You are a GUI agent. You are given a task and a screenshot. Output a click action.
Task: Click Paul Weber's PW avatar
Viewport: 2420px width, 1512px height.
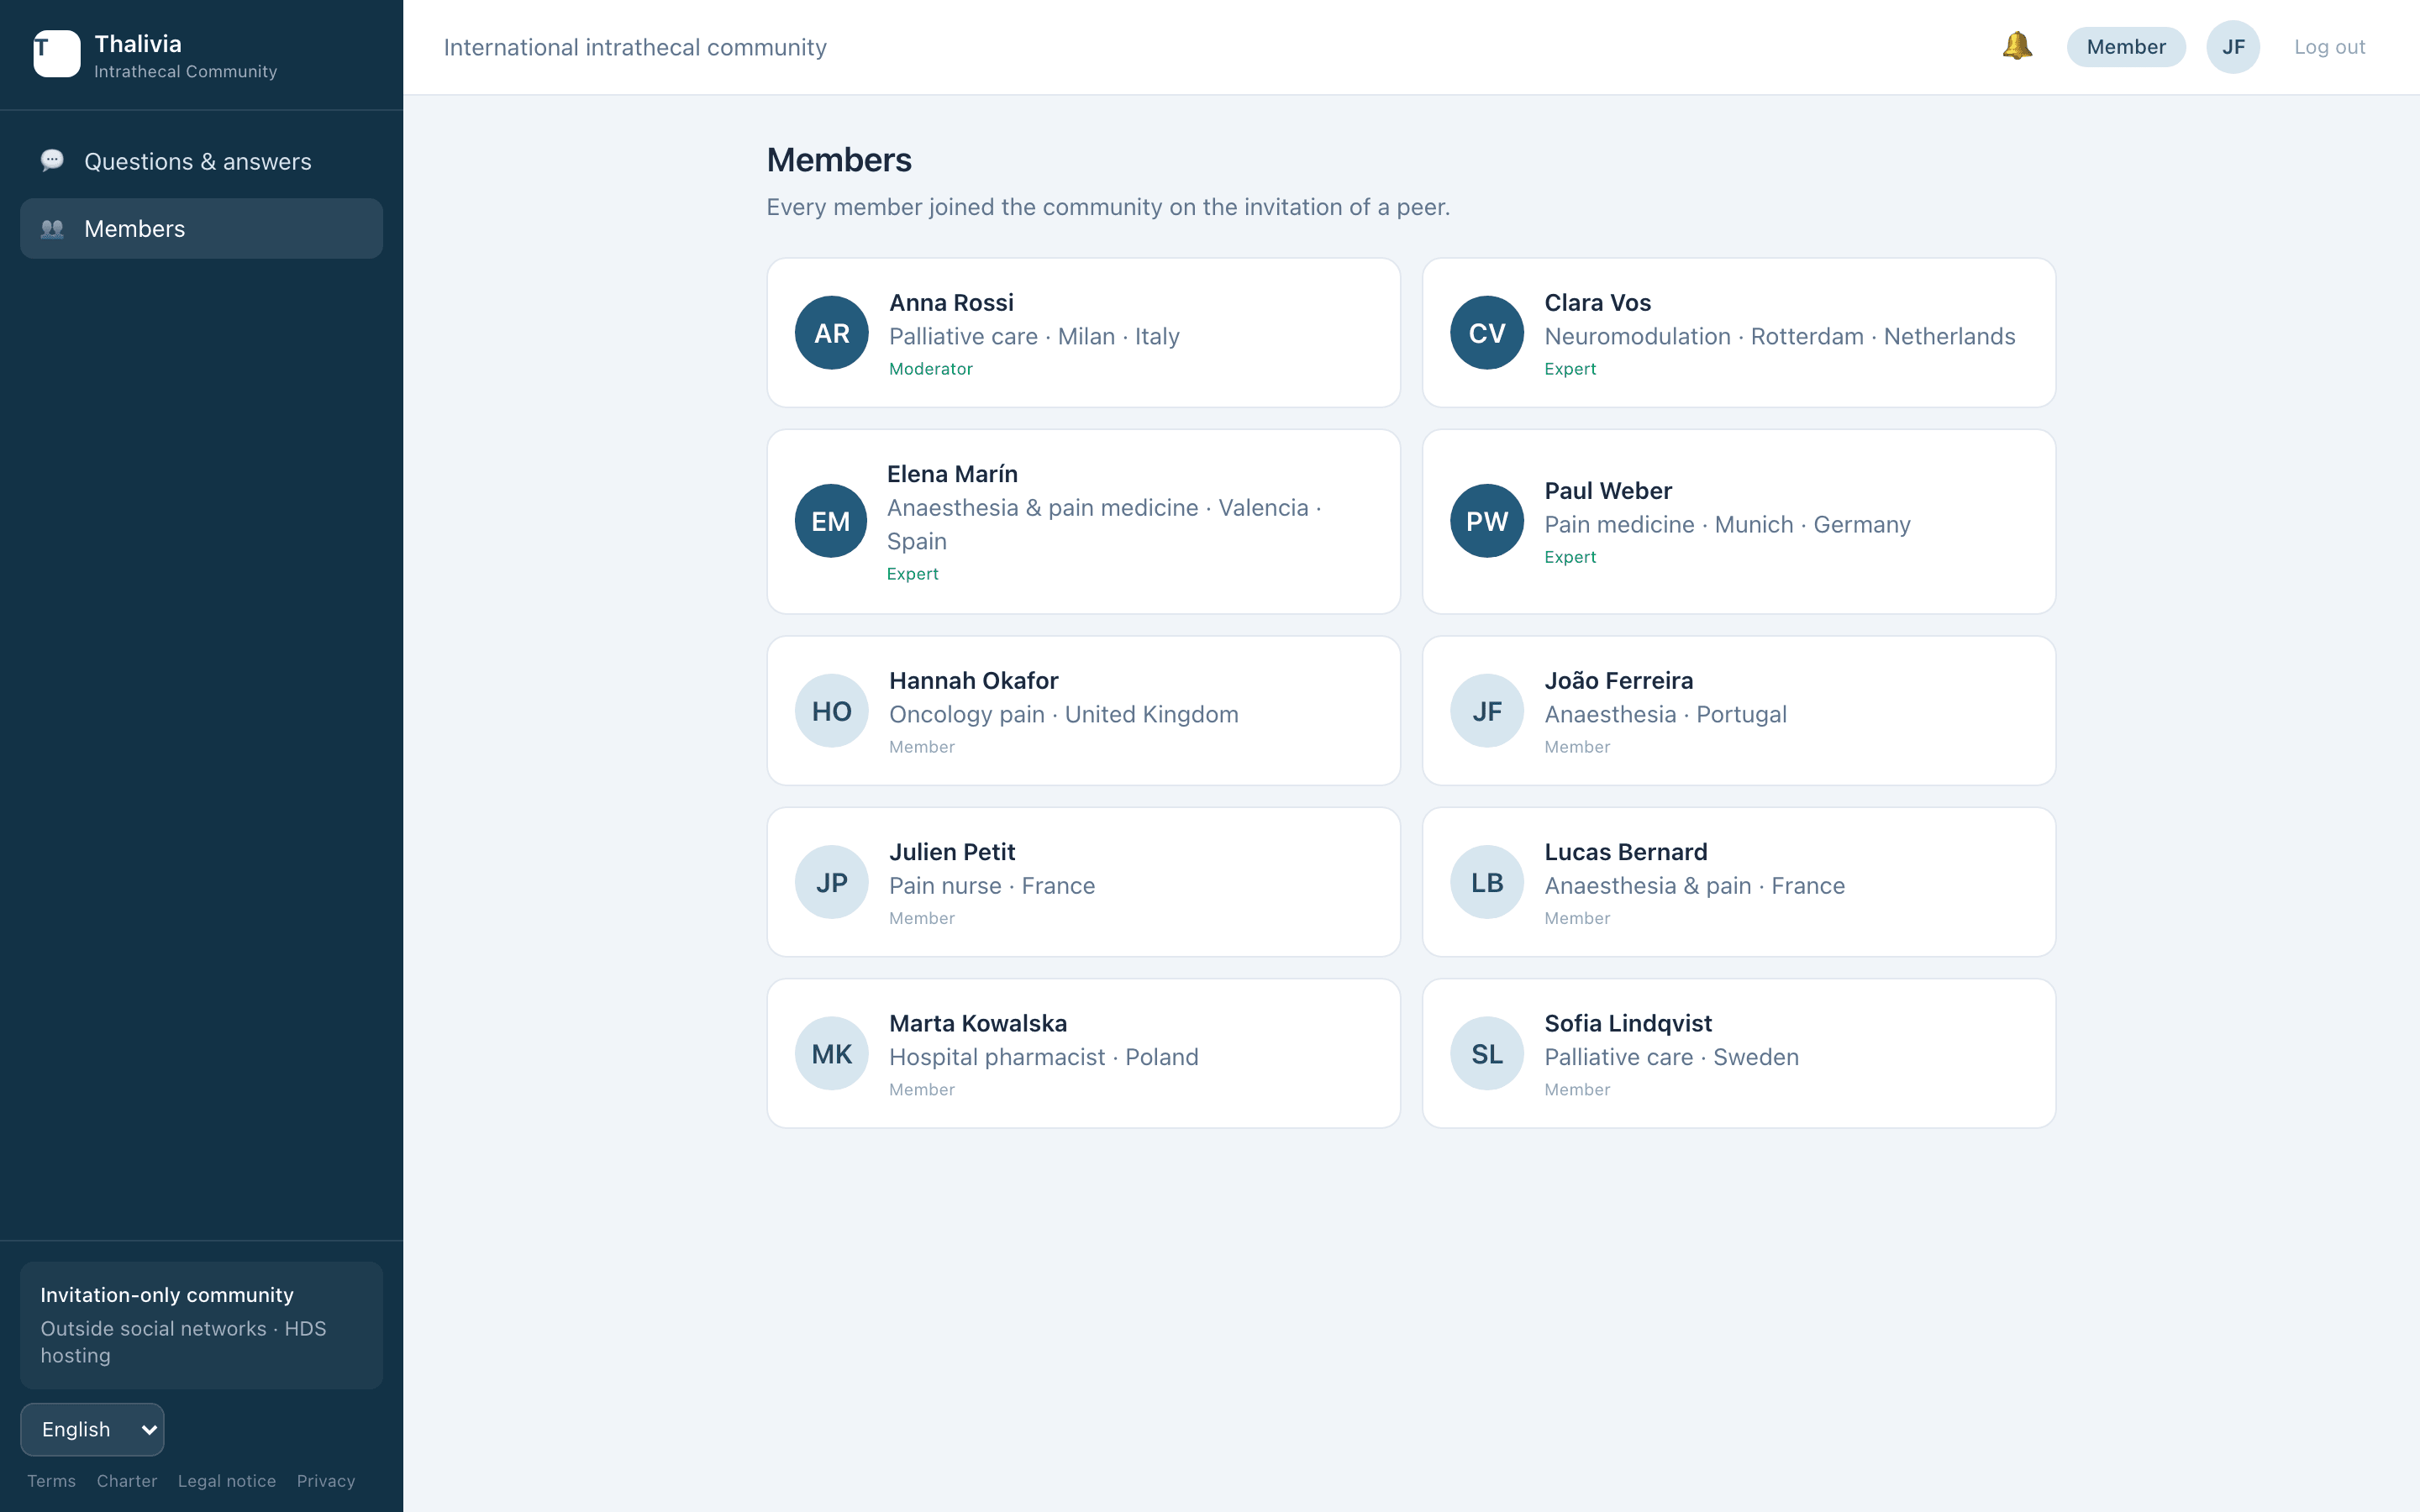[1486, 521]
